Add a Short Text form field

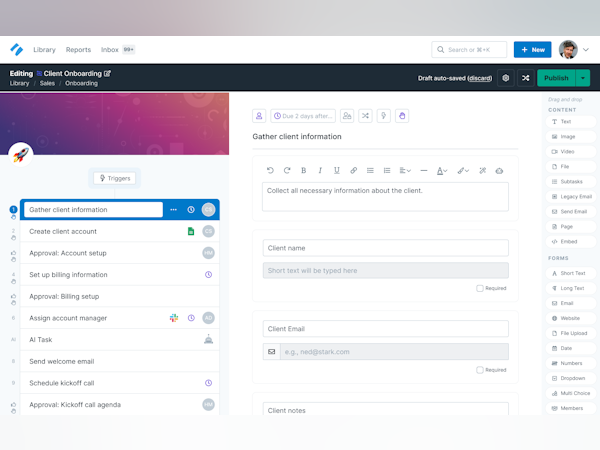point(571,273)
